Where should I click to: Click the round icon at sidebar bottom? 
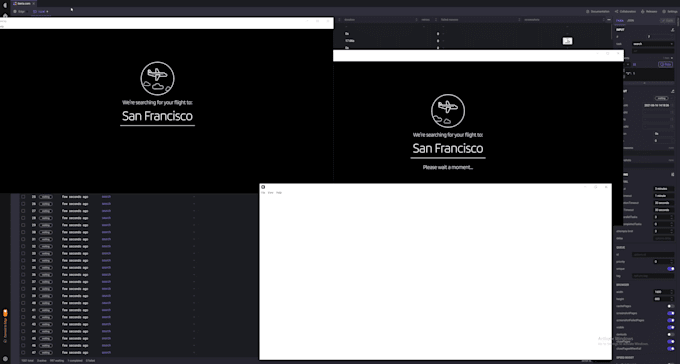point(5,359)
